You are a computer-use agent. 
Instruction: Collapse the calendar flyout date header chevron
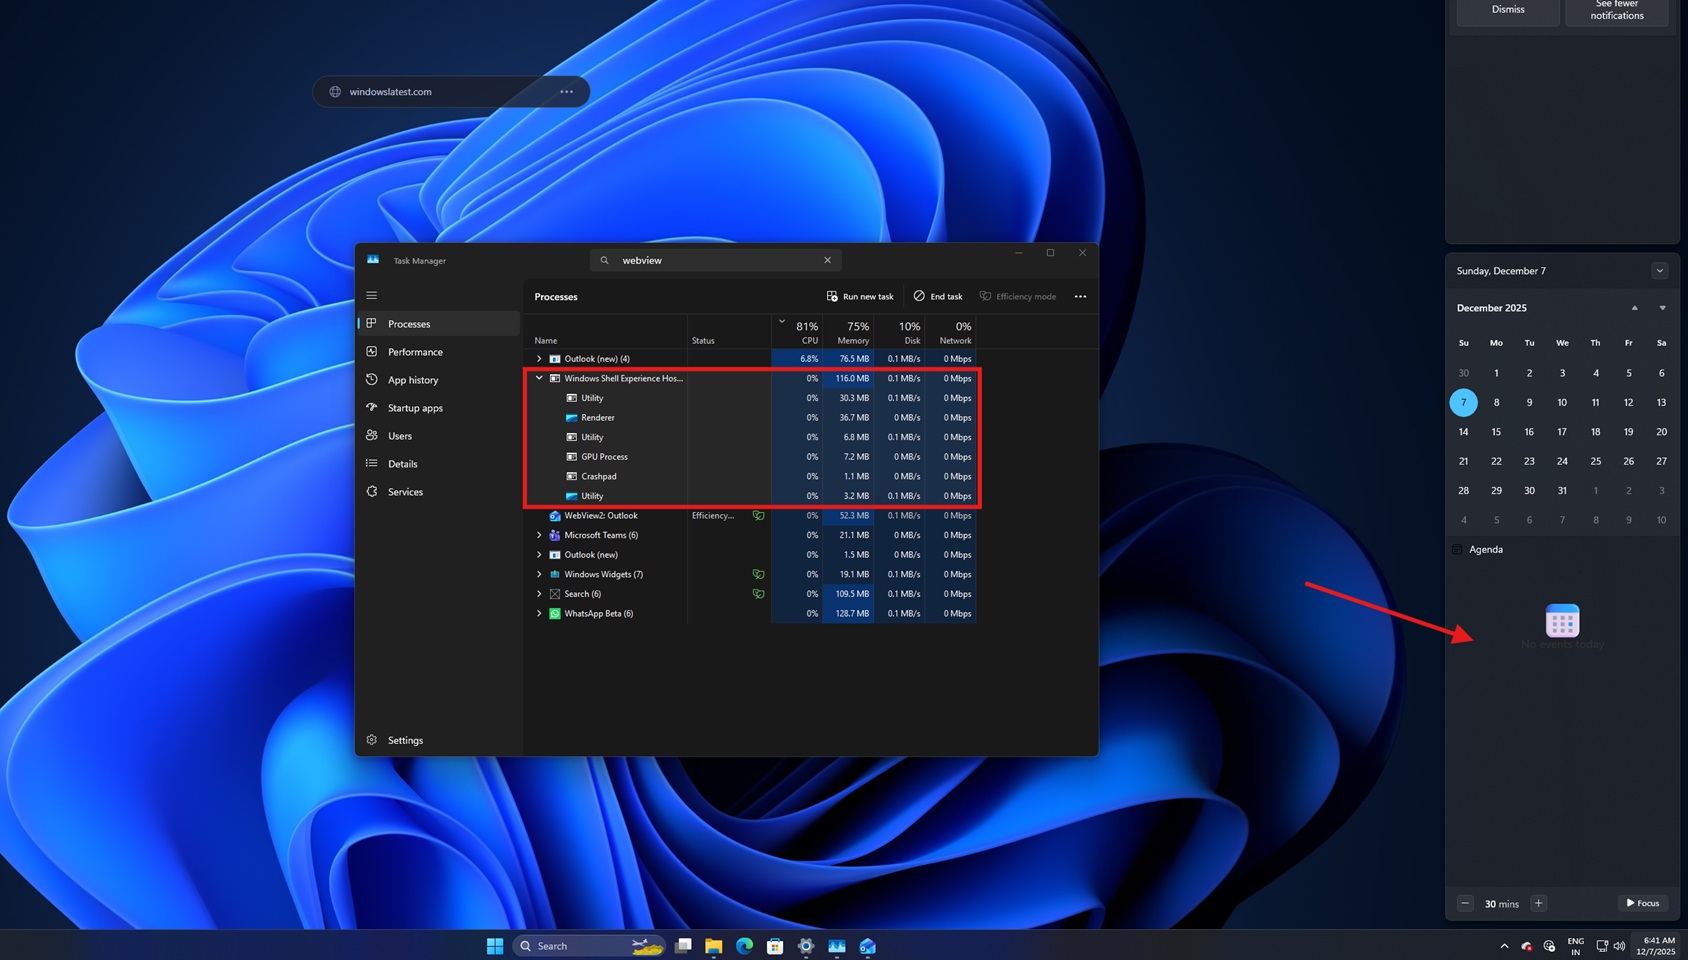(1659, 270)
